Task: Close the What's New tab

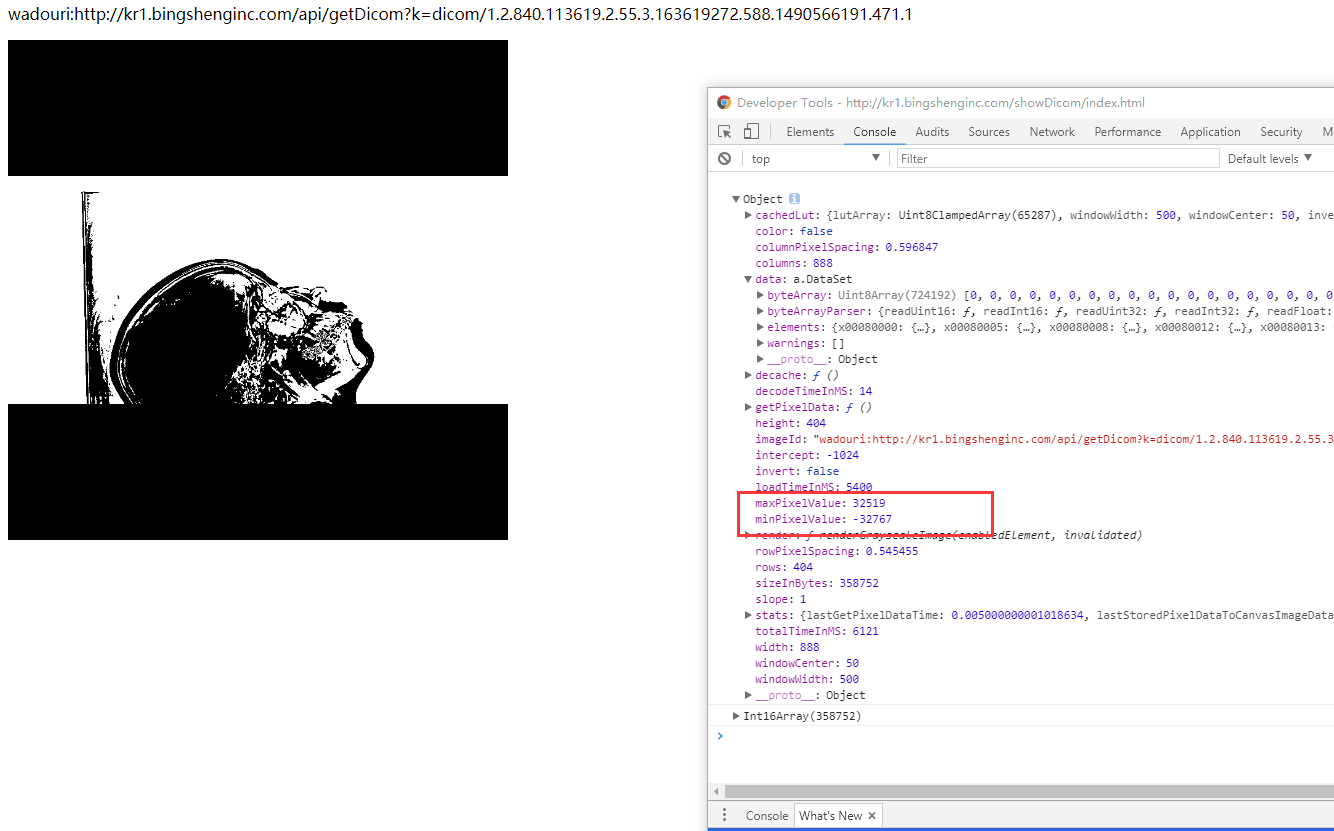Action: tap(870, 815)
